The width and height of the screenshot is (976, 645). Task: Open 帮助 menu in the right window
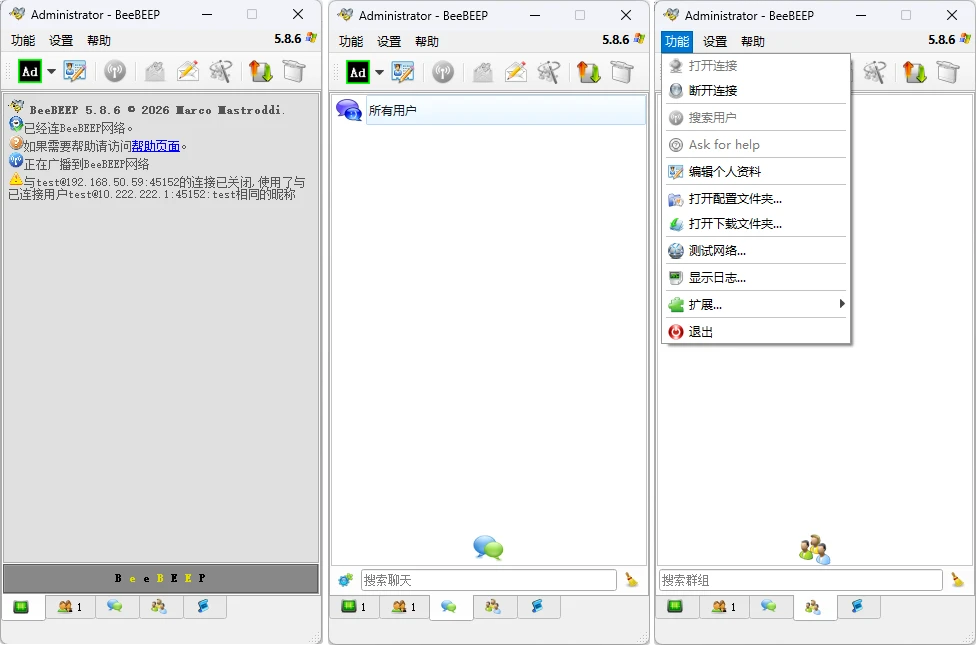[753, 42]
